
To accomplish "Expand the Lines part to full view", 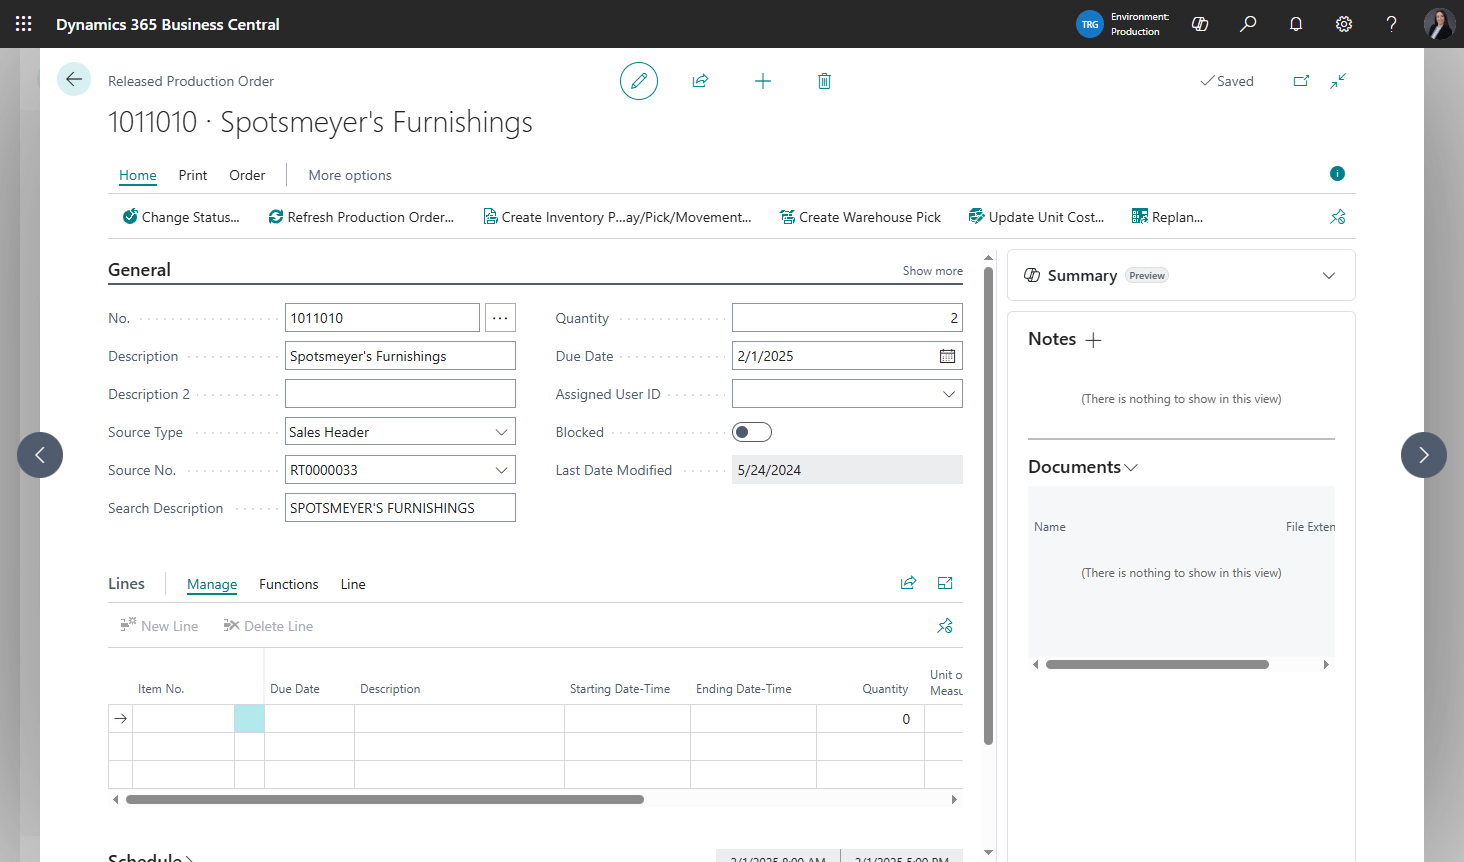I will point(945,583).
